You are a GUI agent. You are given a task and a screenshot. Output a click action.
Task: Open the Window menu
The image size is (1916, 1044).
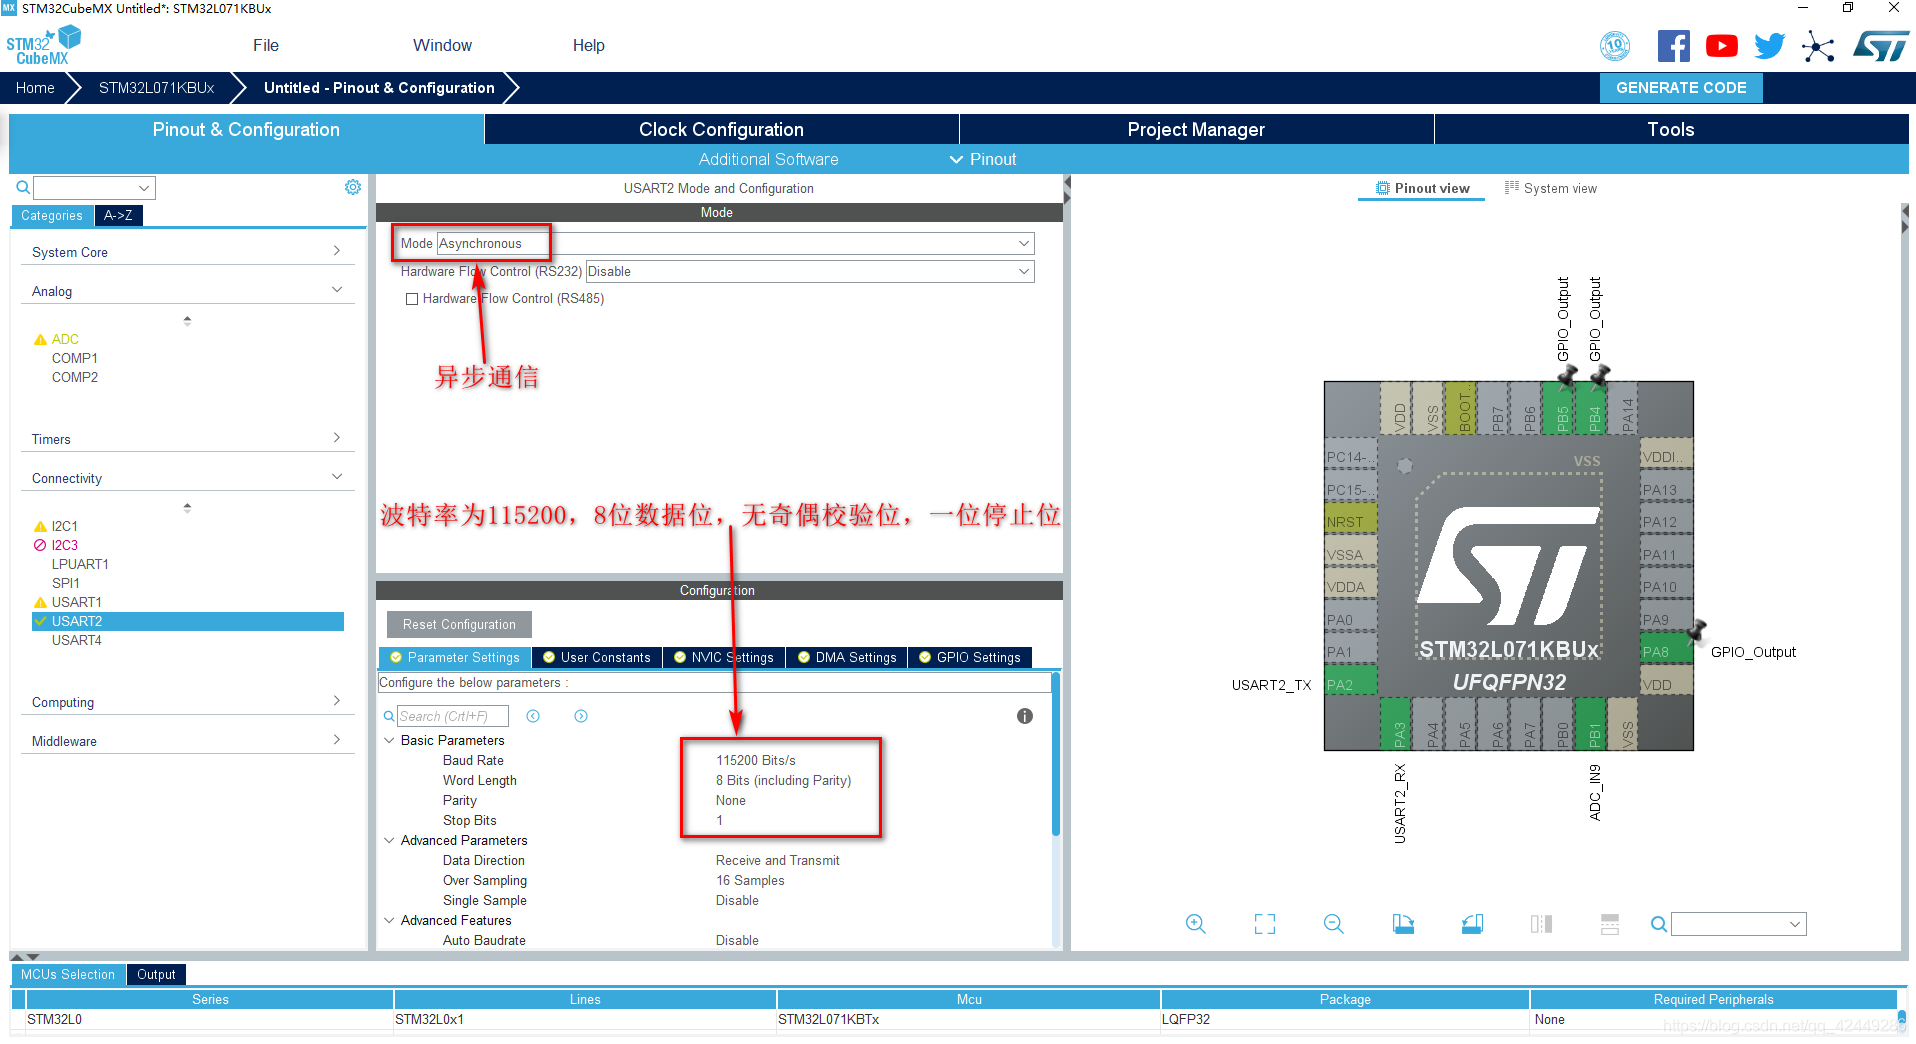(442, 45)
